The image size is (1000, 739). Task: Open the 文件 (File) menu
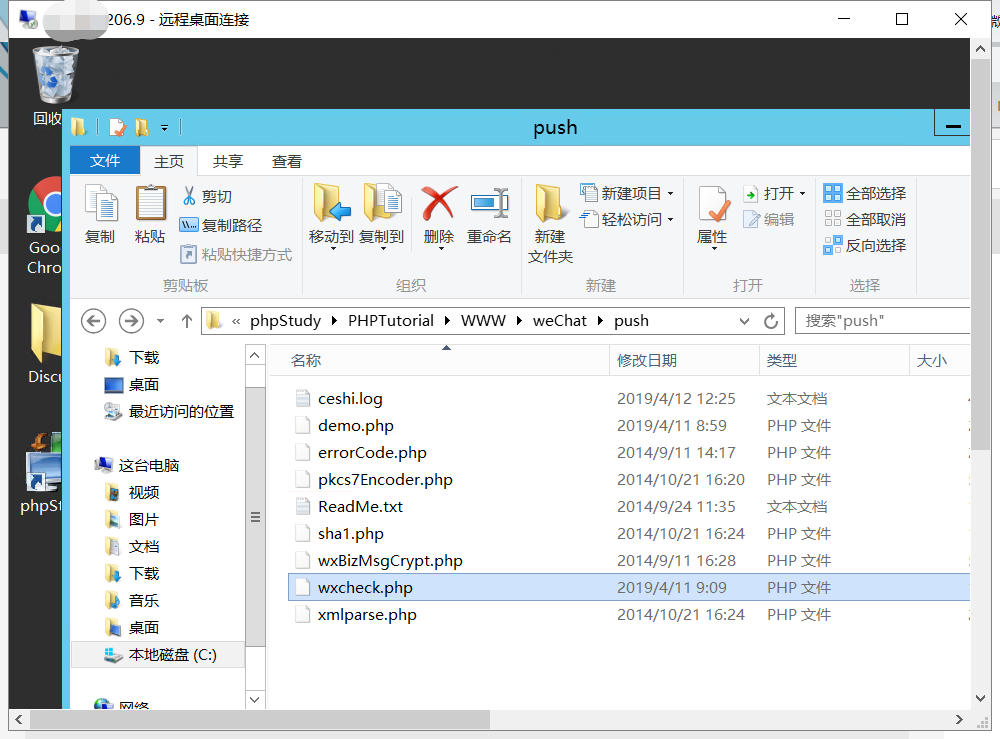pos(104,161)
